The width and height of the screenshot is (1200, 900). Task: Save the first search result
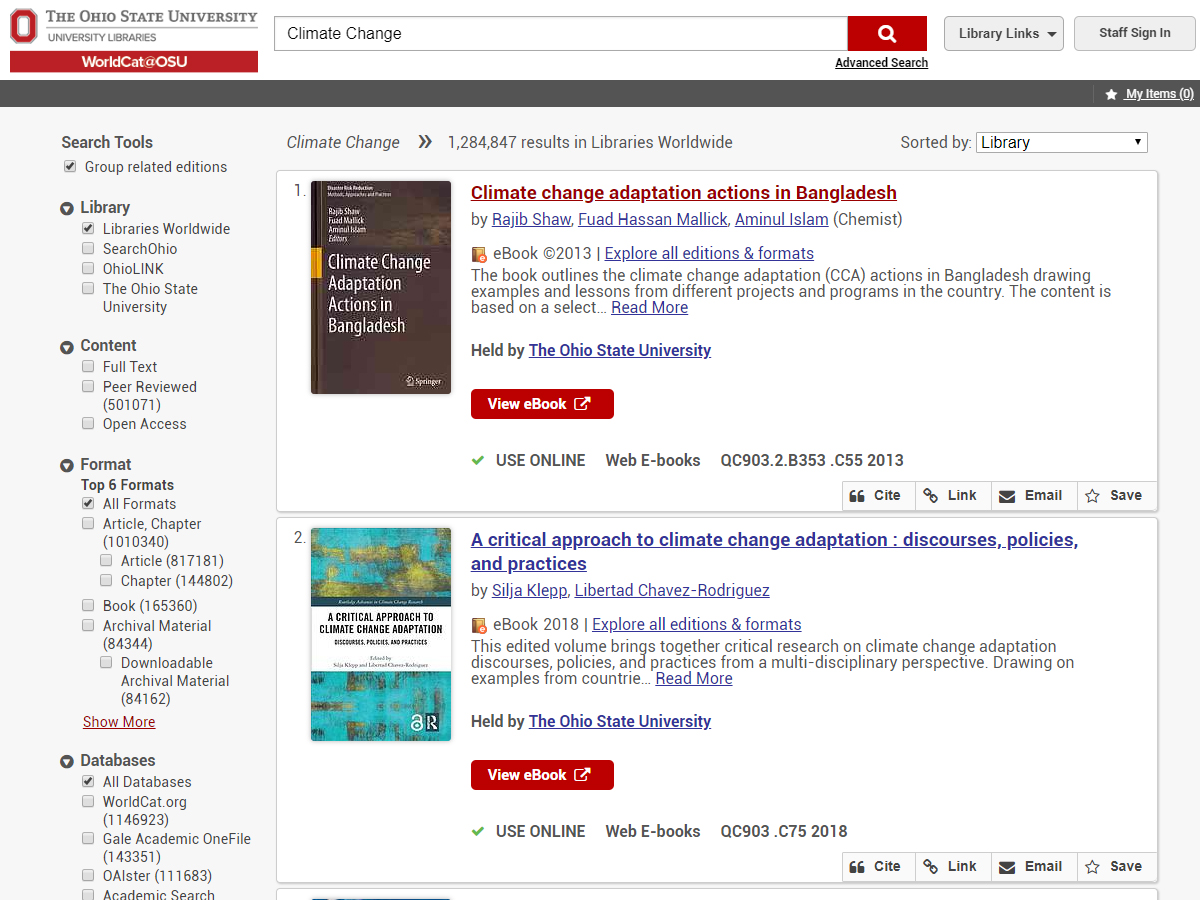point(1114,496)
